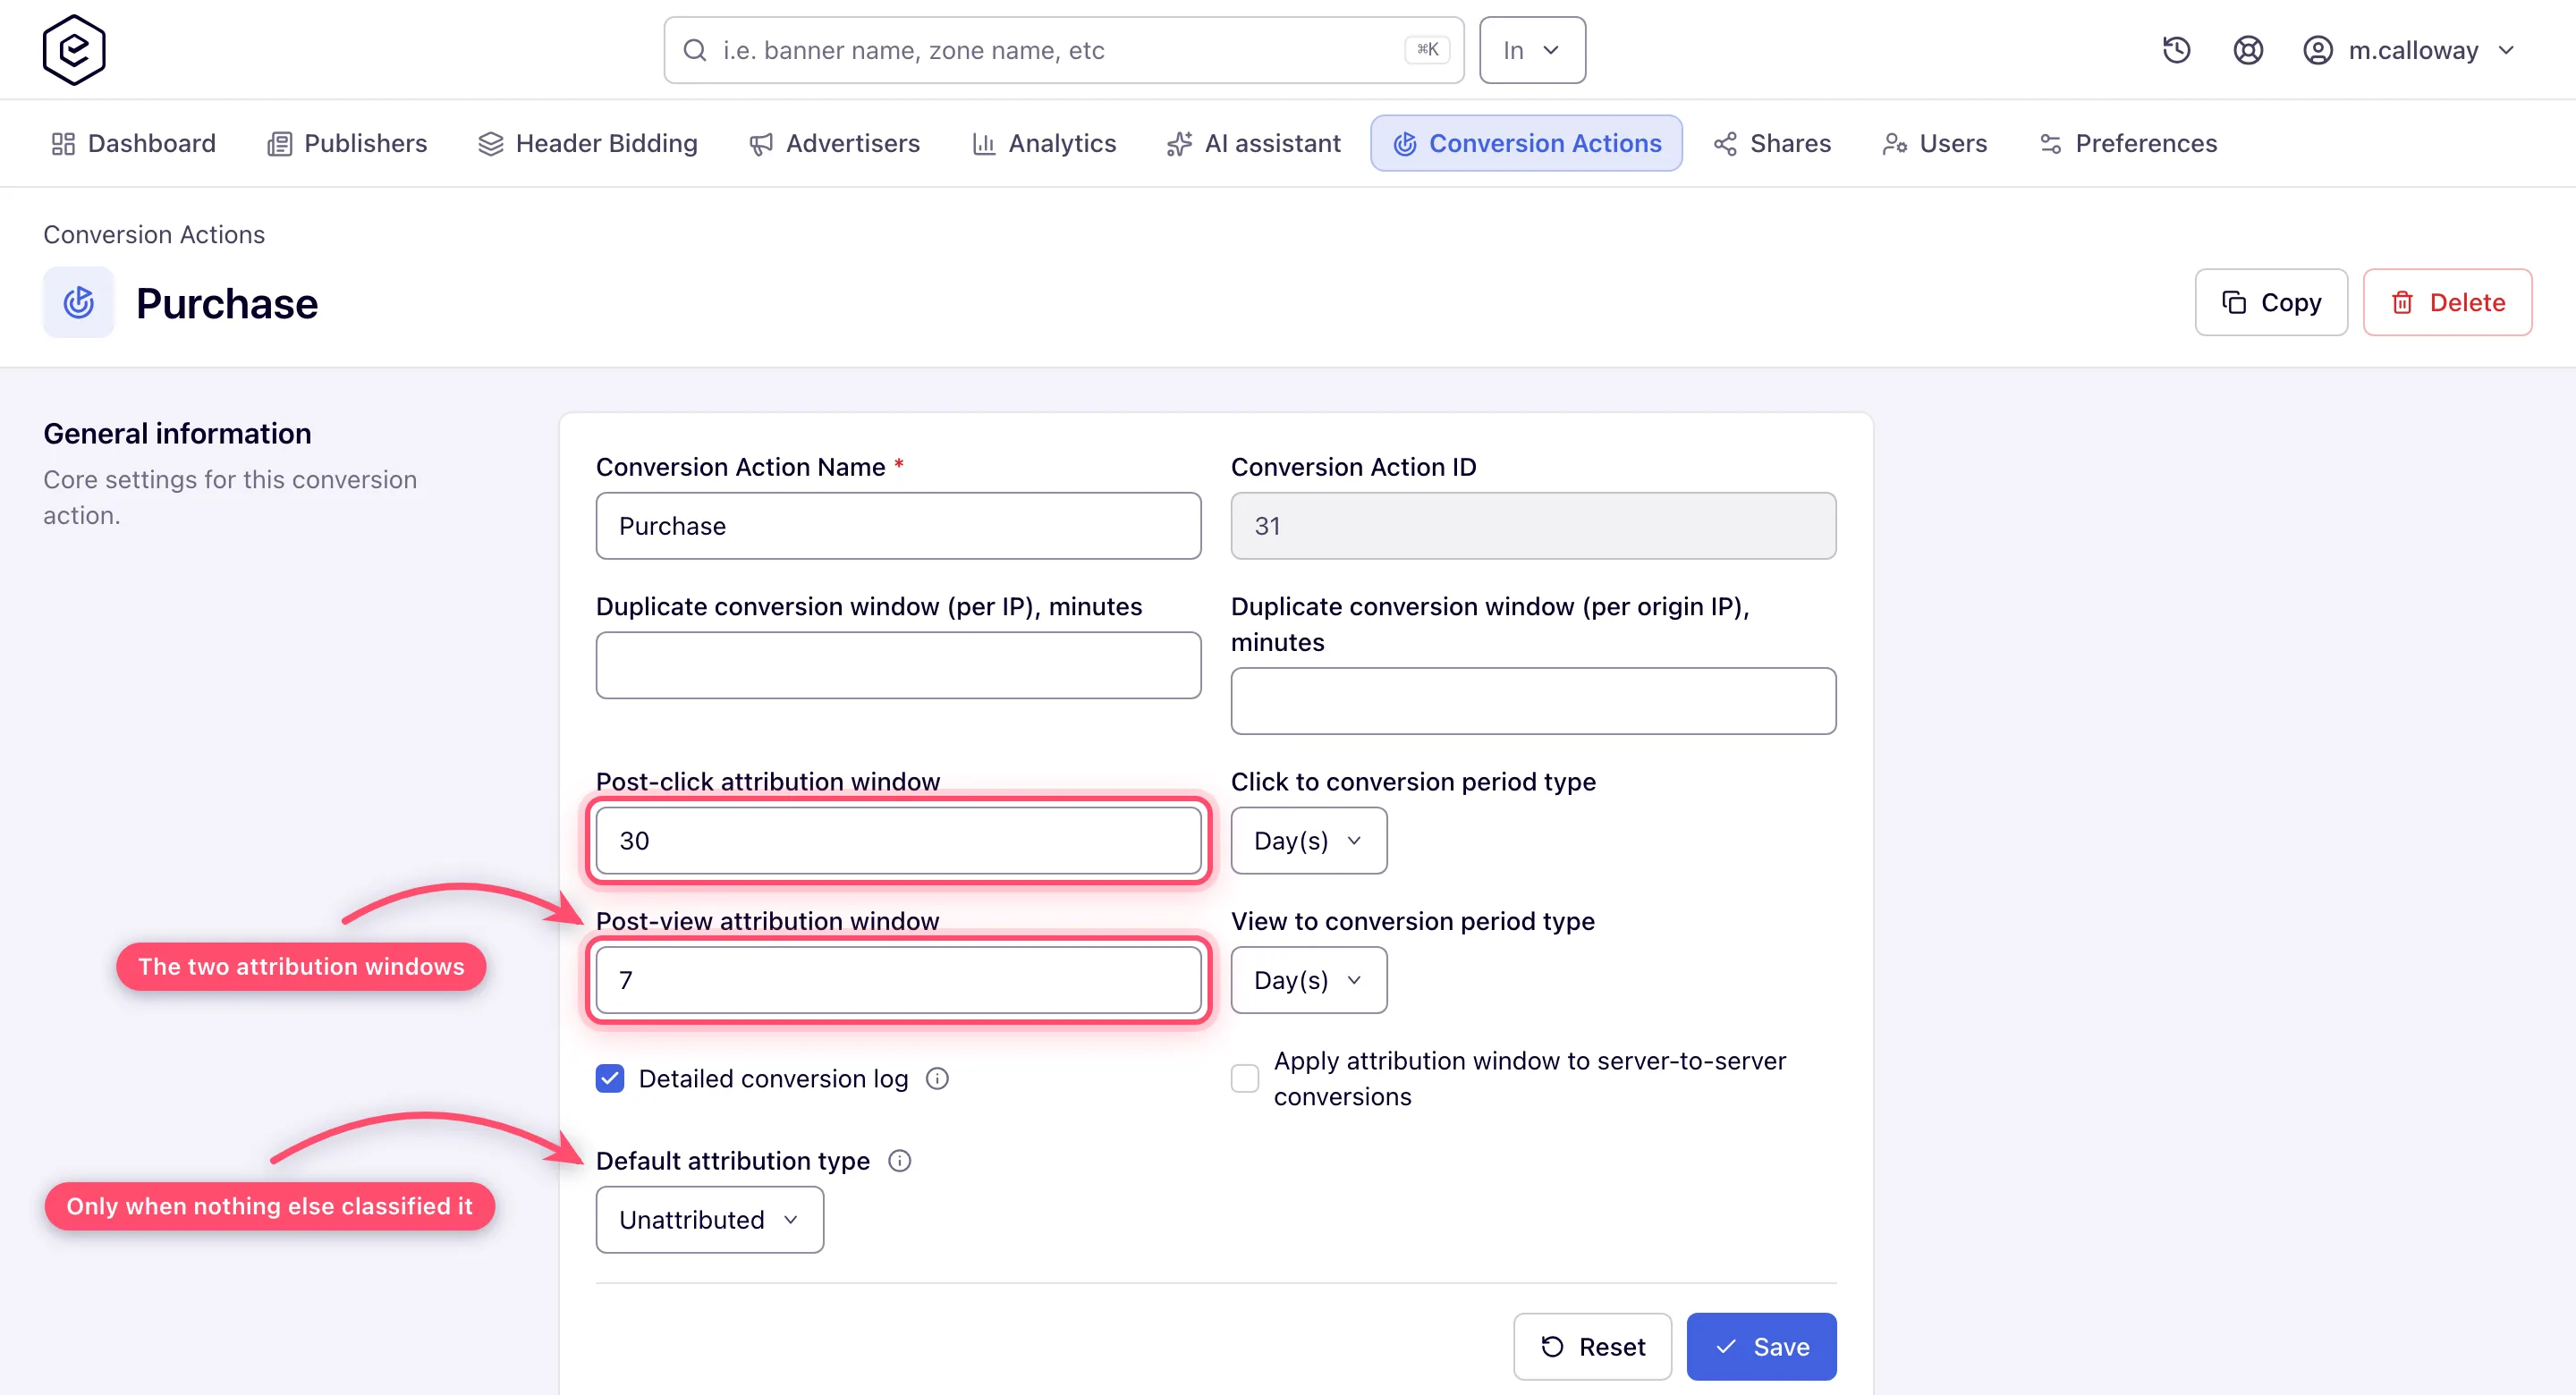
Task: Enable server-to-server attribution window checkbox
Action: 1245,1078
